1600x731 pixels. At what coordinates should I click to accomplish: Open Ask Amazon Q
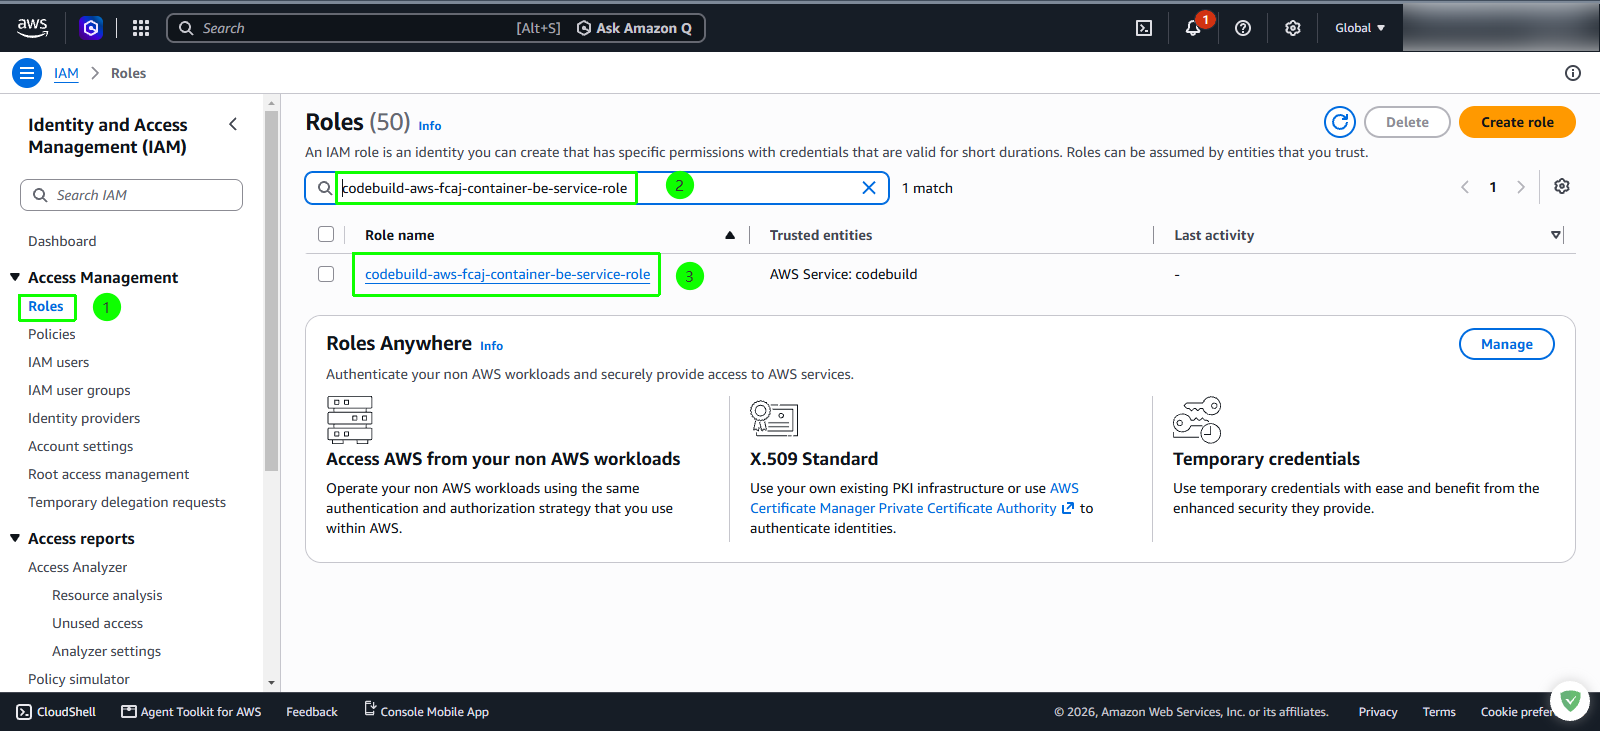coord(634,28)
